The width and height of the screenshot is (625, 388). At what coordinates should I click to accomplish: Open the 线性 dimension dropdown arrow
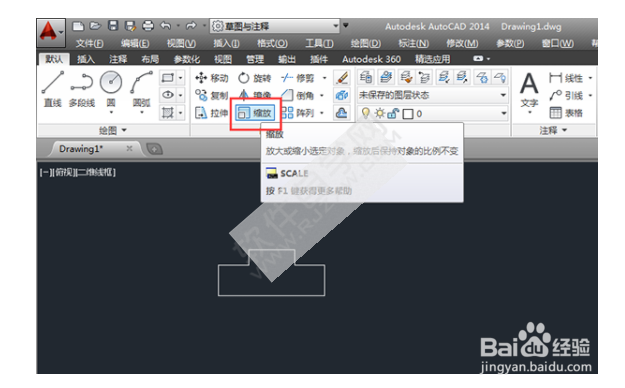click(x=590, y=78)
